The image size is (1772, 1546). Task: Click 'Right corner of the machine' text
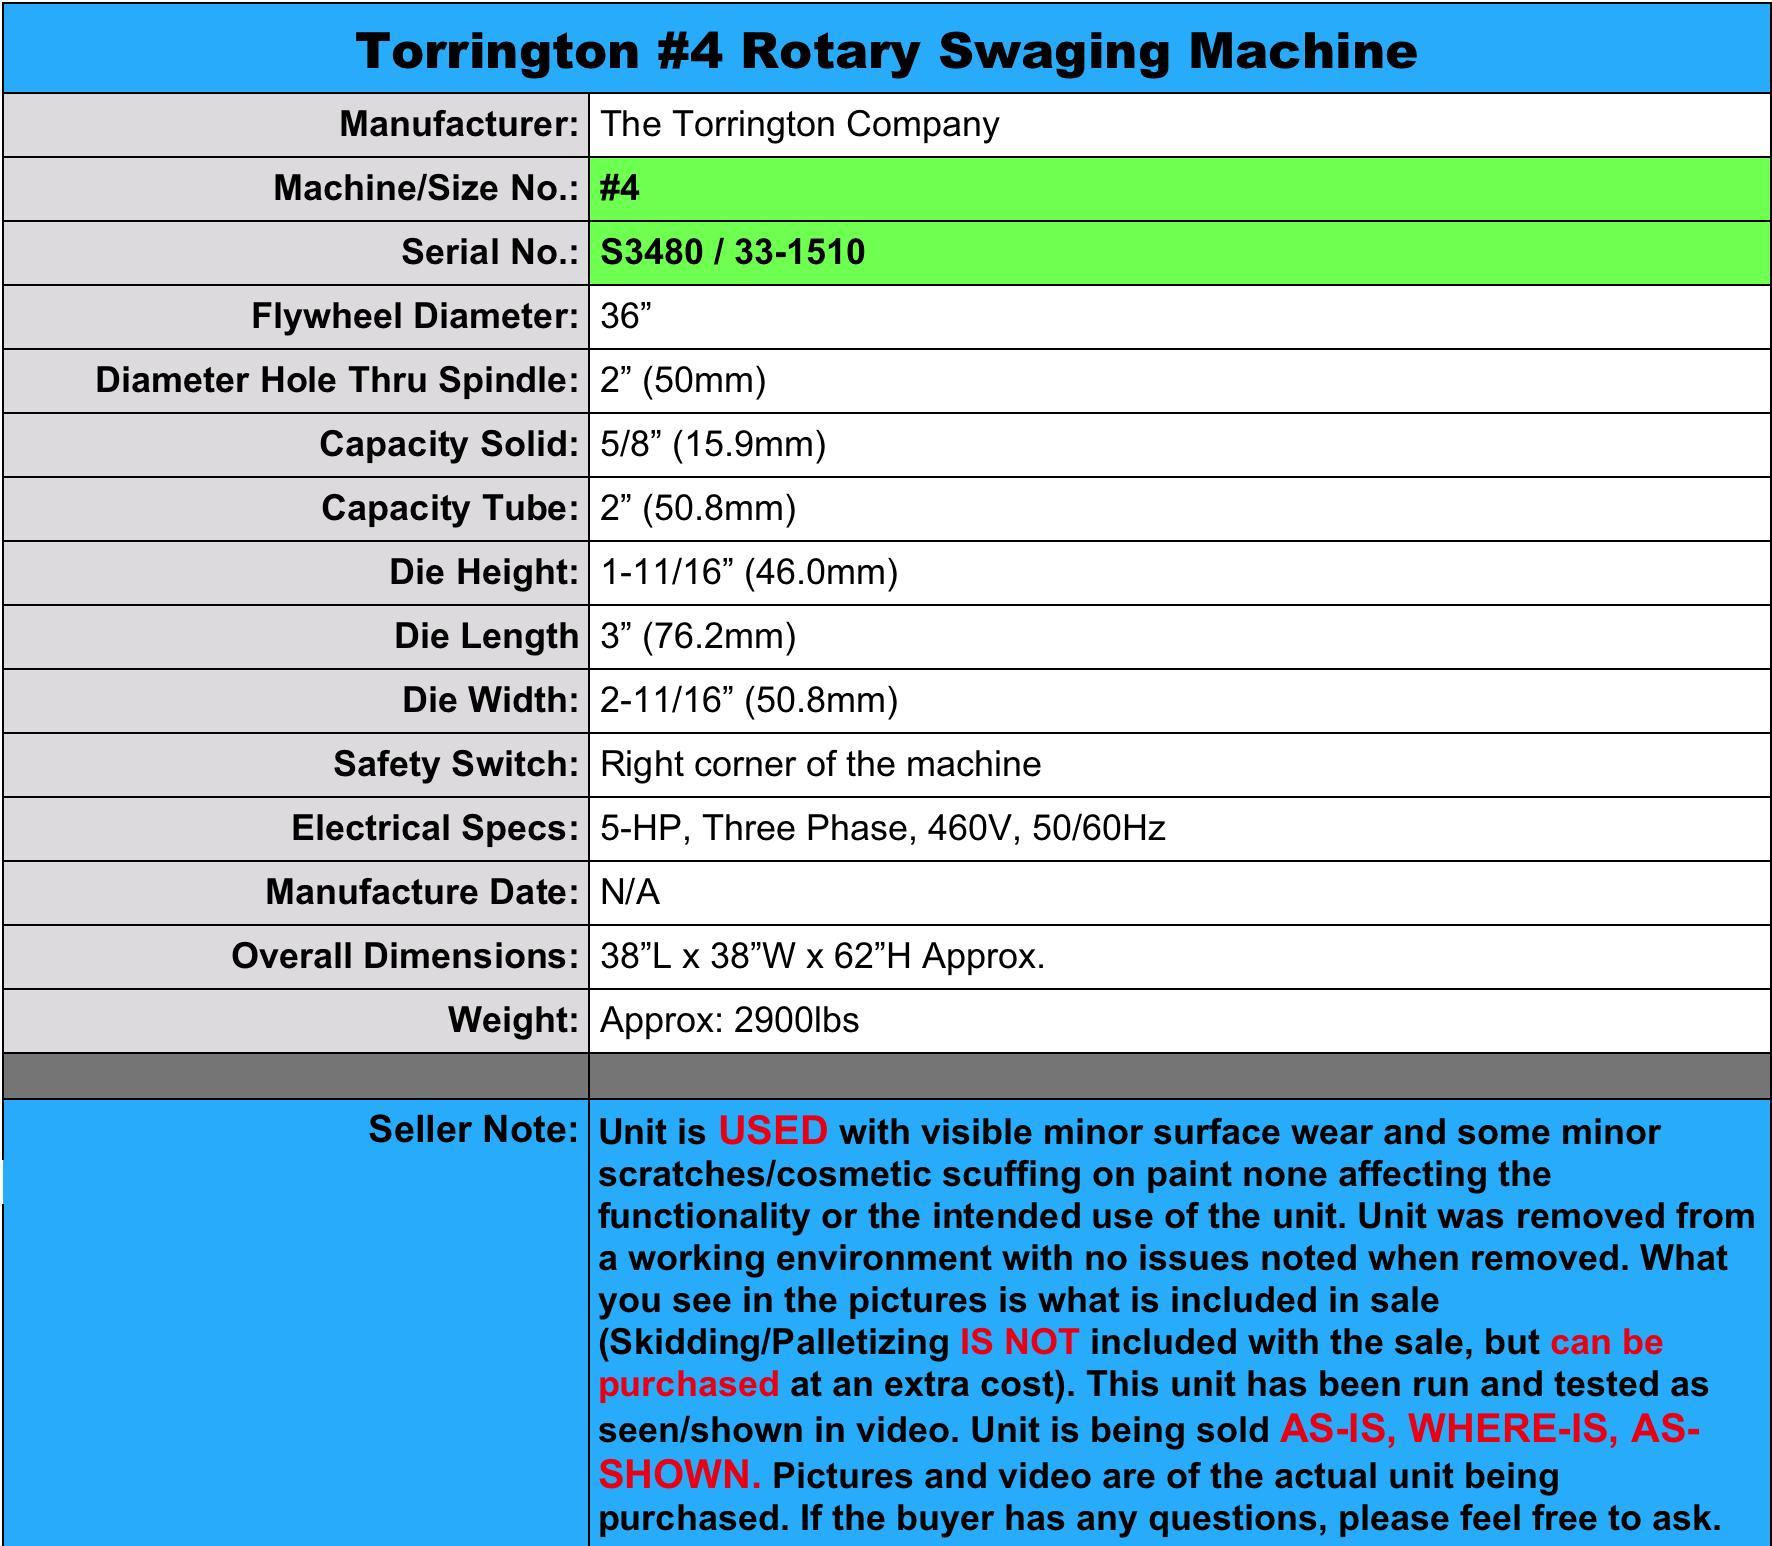(x=820, y=764)
